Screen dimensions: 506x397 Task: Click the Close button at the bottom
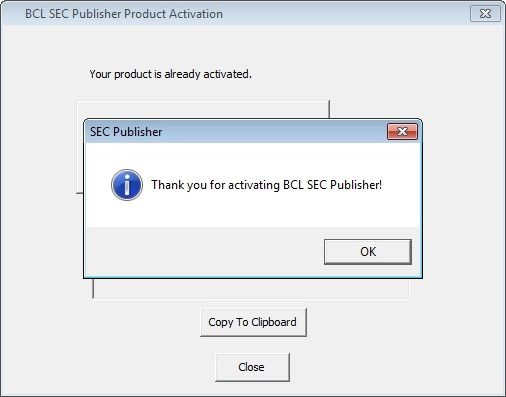[x=252, y=367]
